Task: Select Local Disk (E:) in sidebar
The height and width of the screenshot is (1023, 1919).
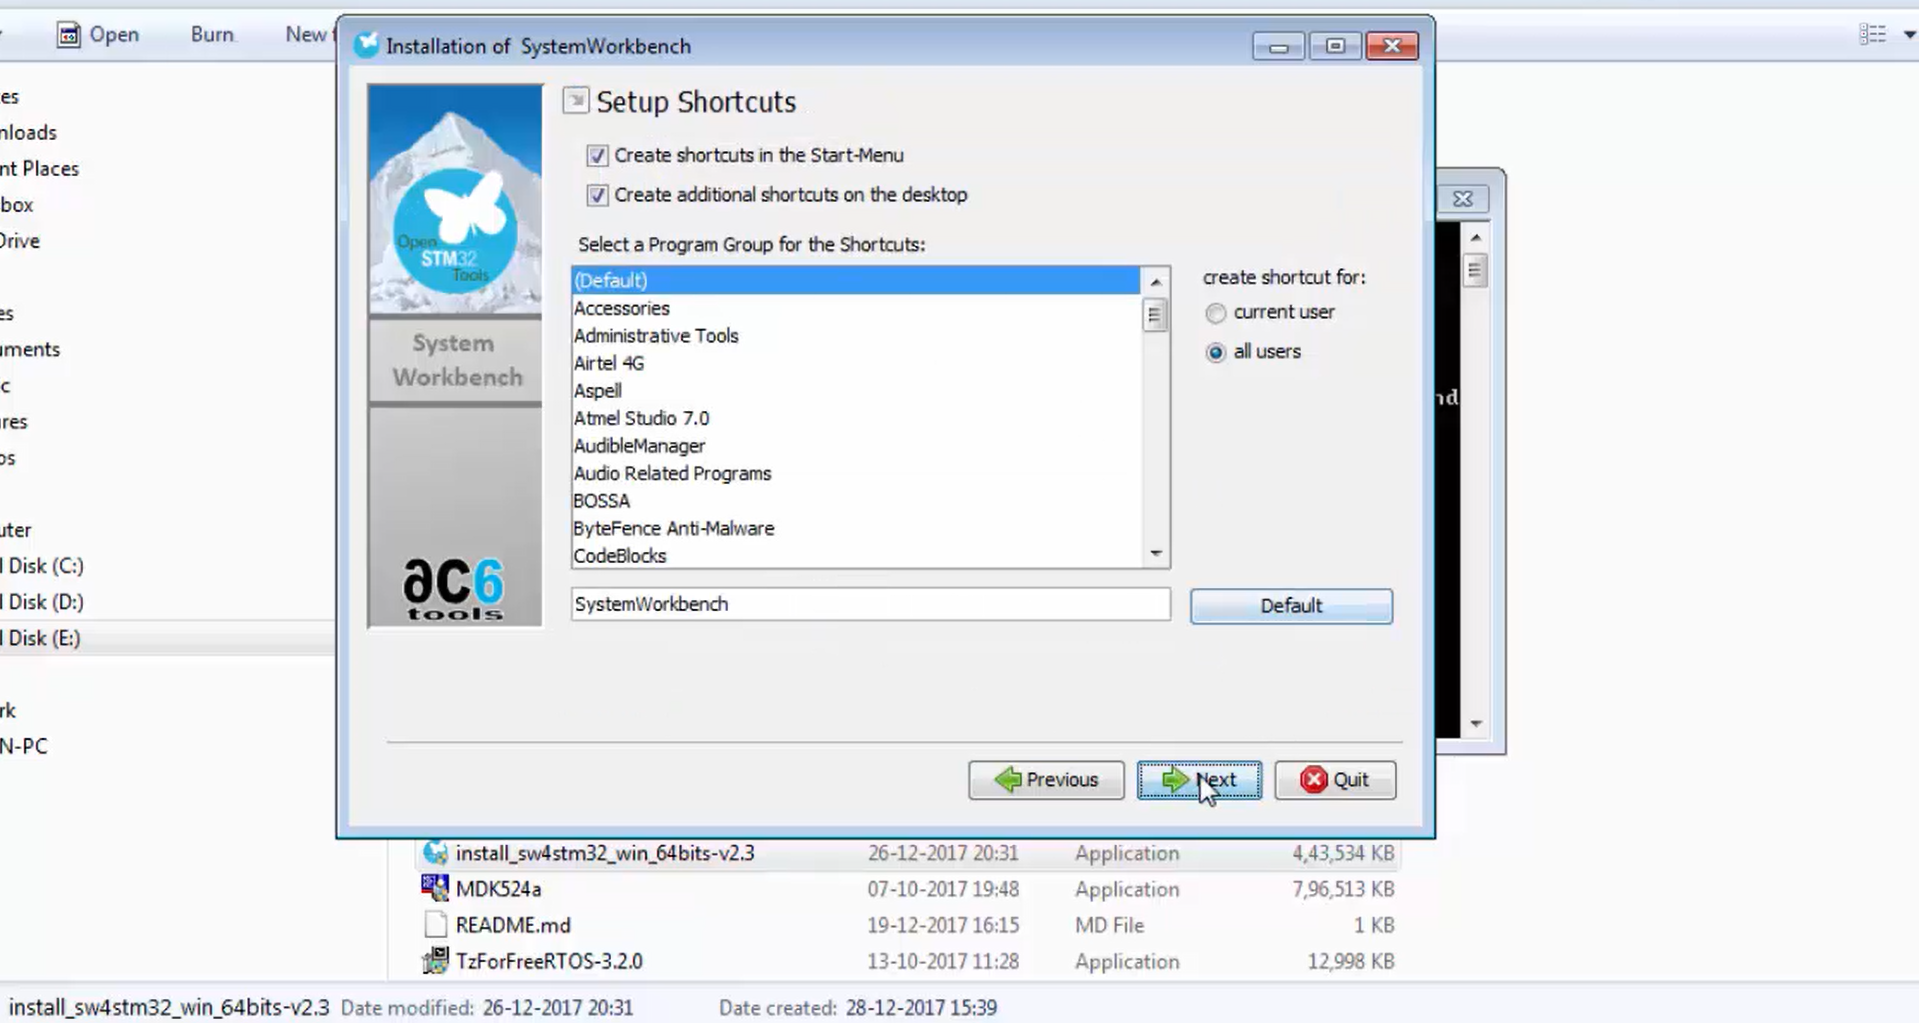Action: [x=40, y=638]
